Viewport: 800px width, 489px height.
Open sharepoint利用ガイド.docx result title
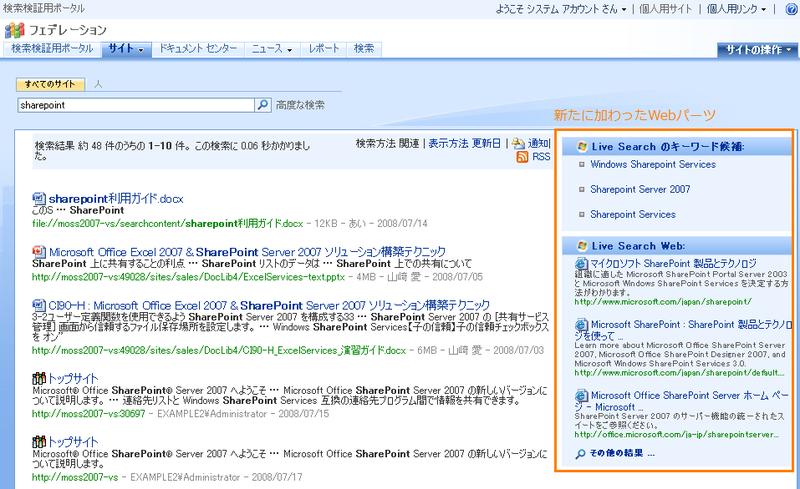[116, 199]
